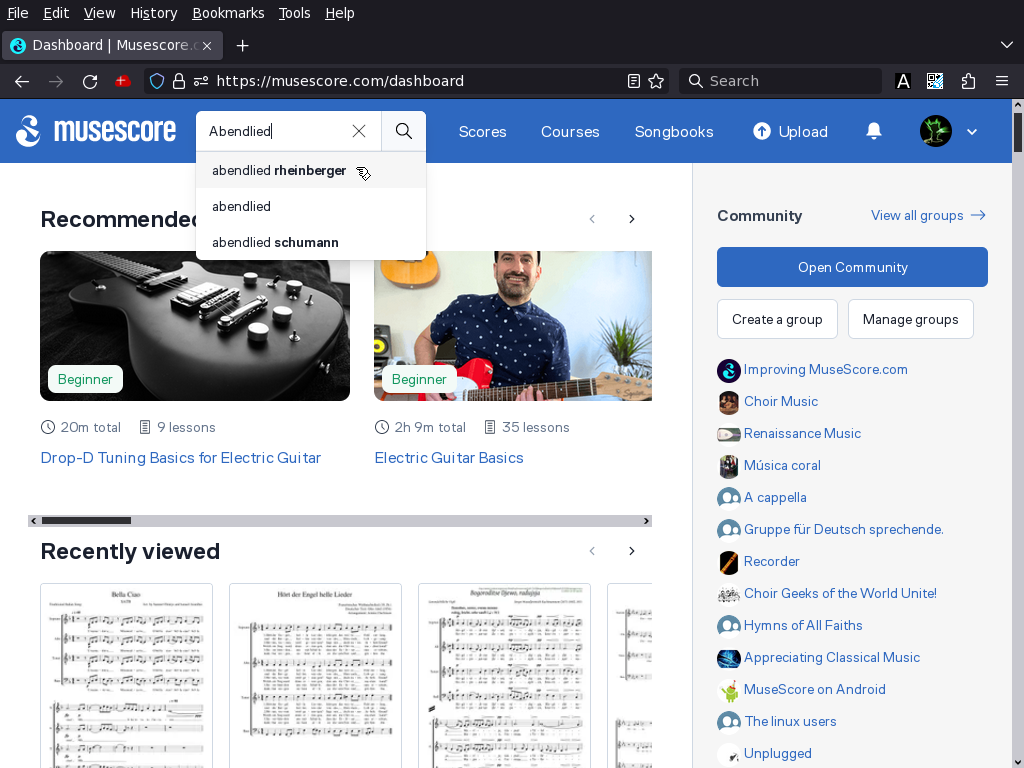Open a new tab with plus
This screenshot has height=768, width=1024.
(x=242, y=46)
